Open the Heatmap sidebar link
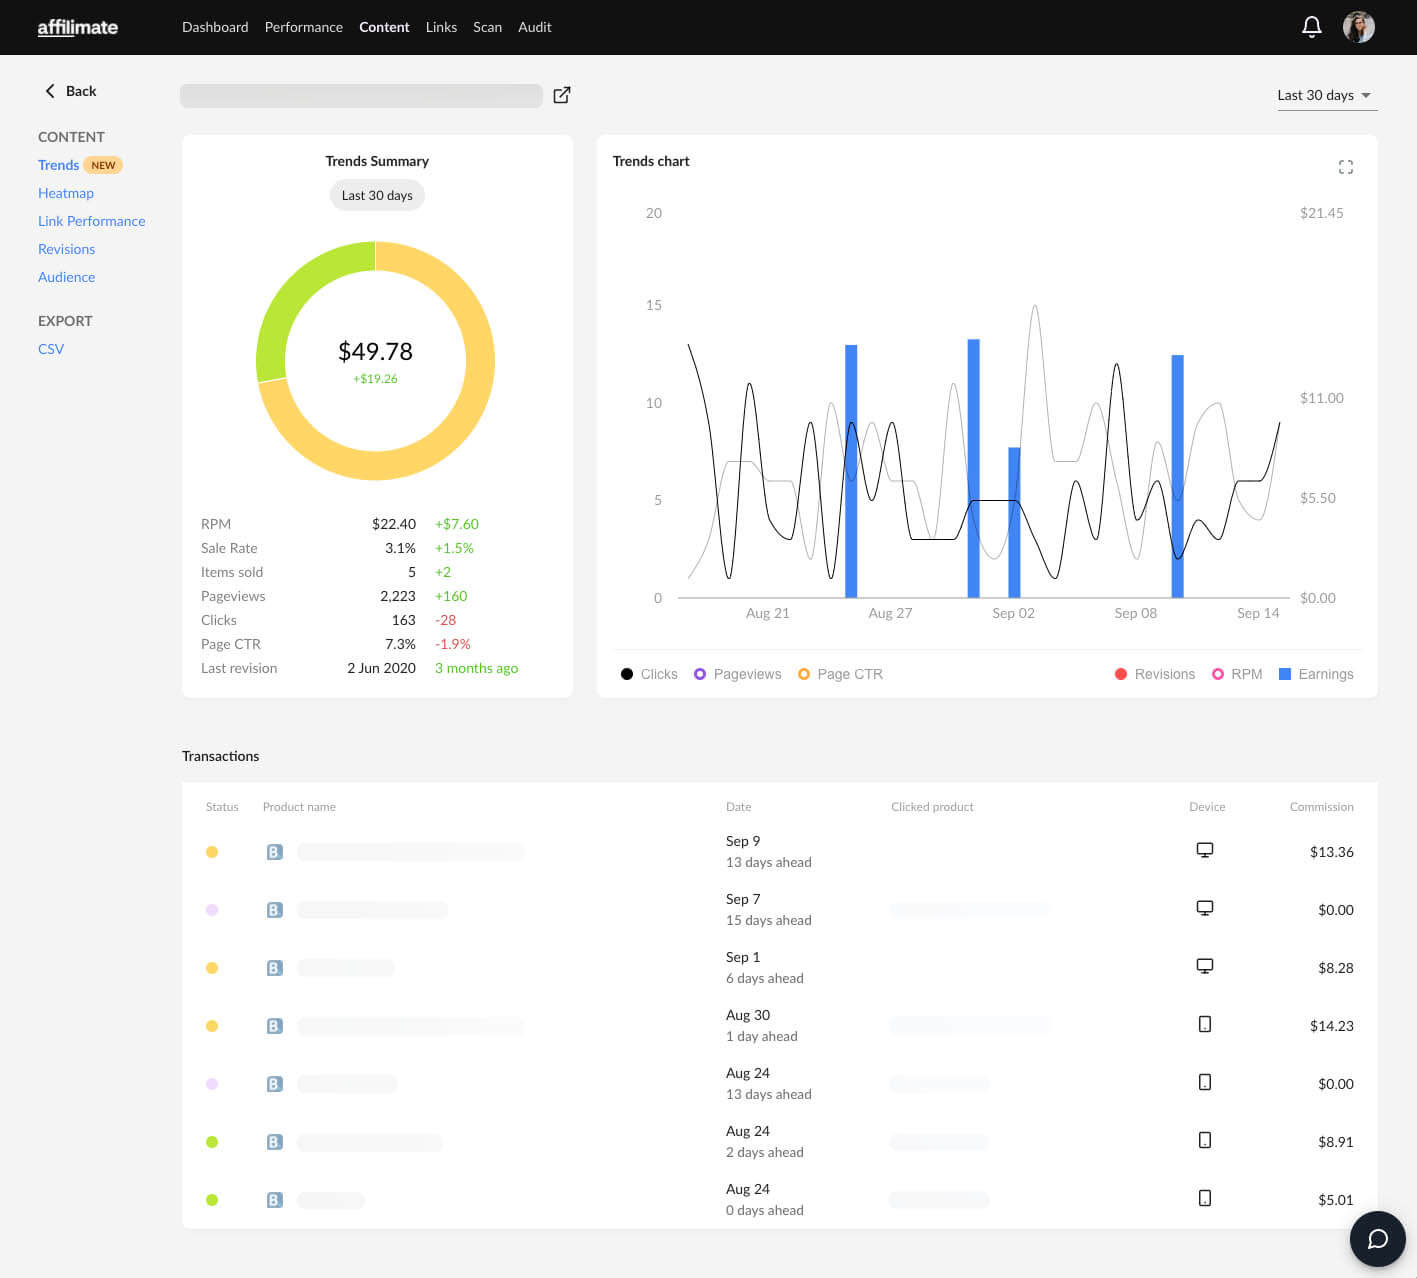 click(66, 193)
